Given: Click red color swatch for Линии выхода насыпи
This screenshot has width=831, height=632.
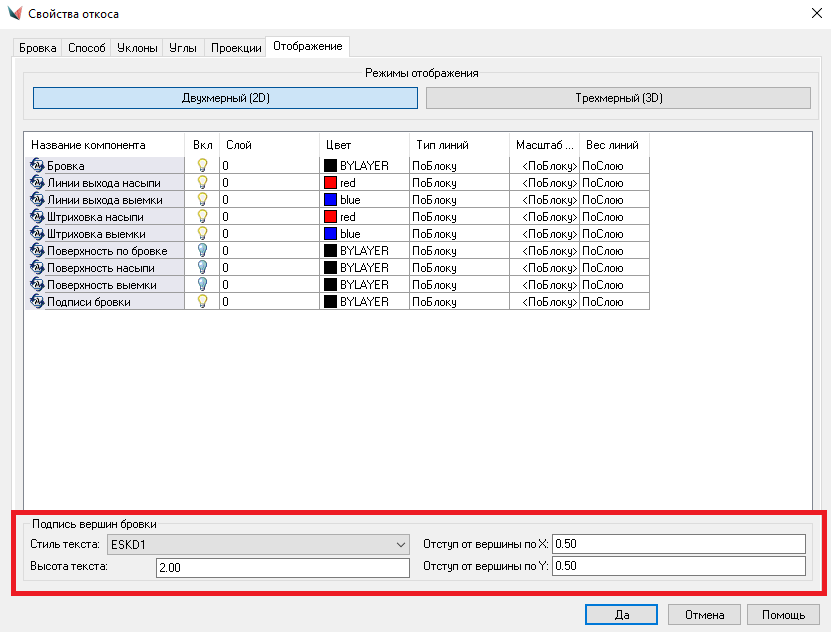Looking at the screenshot, I should point(330,183).
